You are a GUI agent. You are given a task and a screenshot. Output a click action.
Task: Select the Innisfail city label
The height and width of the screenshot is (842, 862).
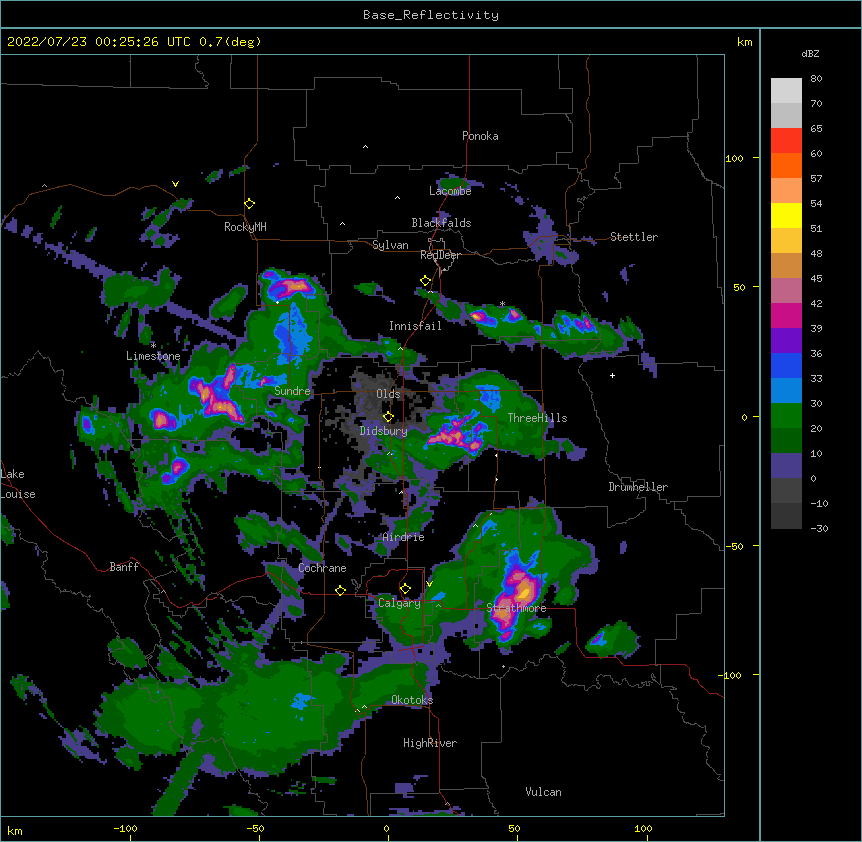point(415,326)
